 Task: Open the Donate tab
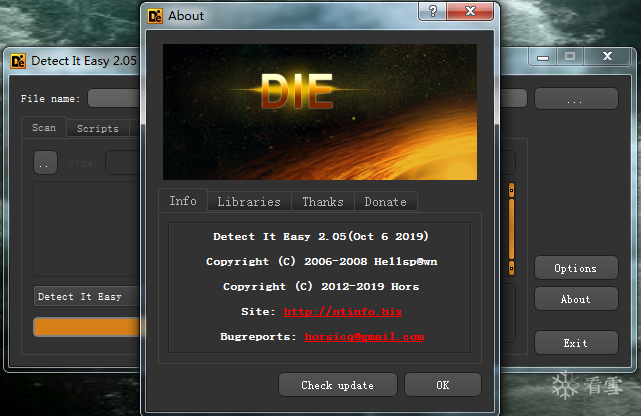(x=385, y=202)
